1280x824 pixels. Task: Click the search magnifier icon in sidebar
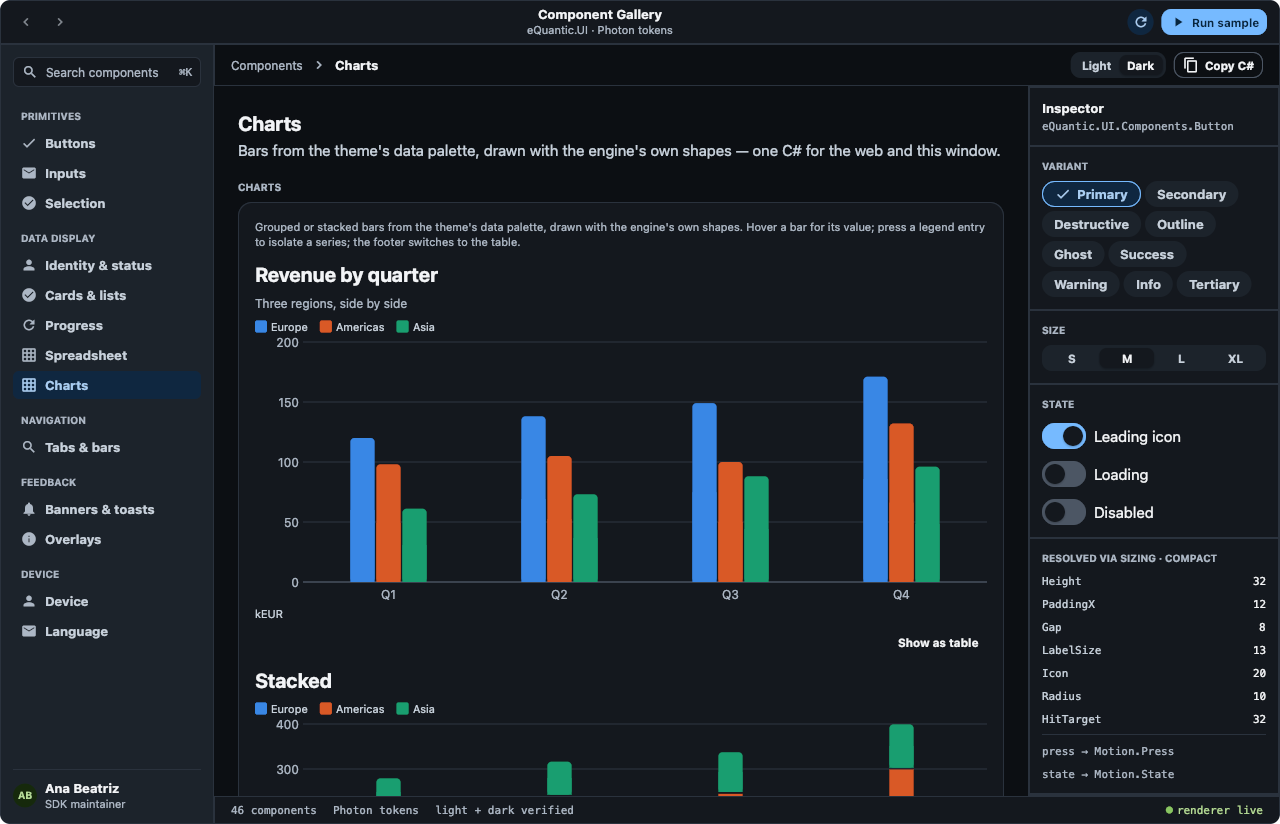(x=30, y=72)
